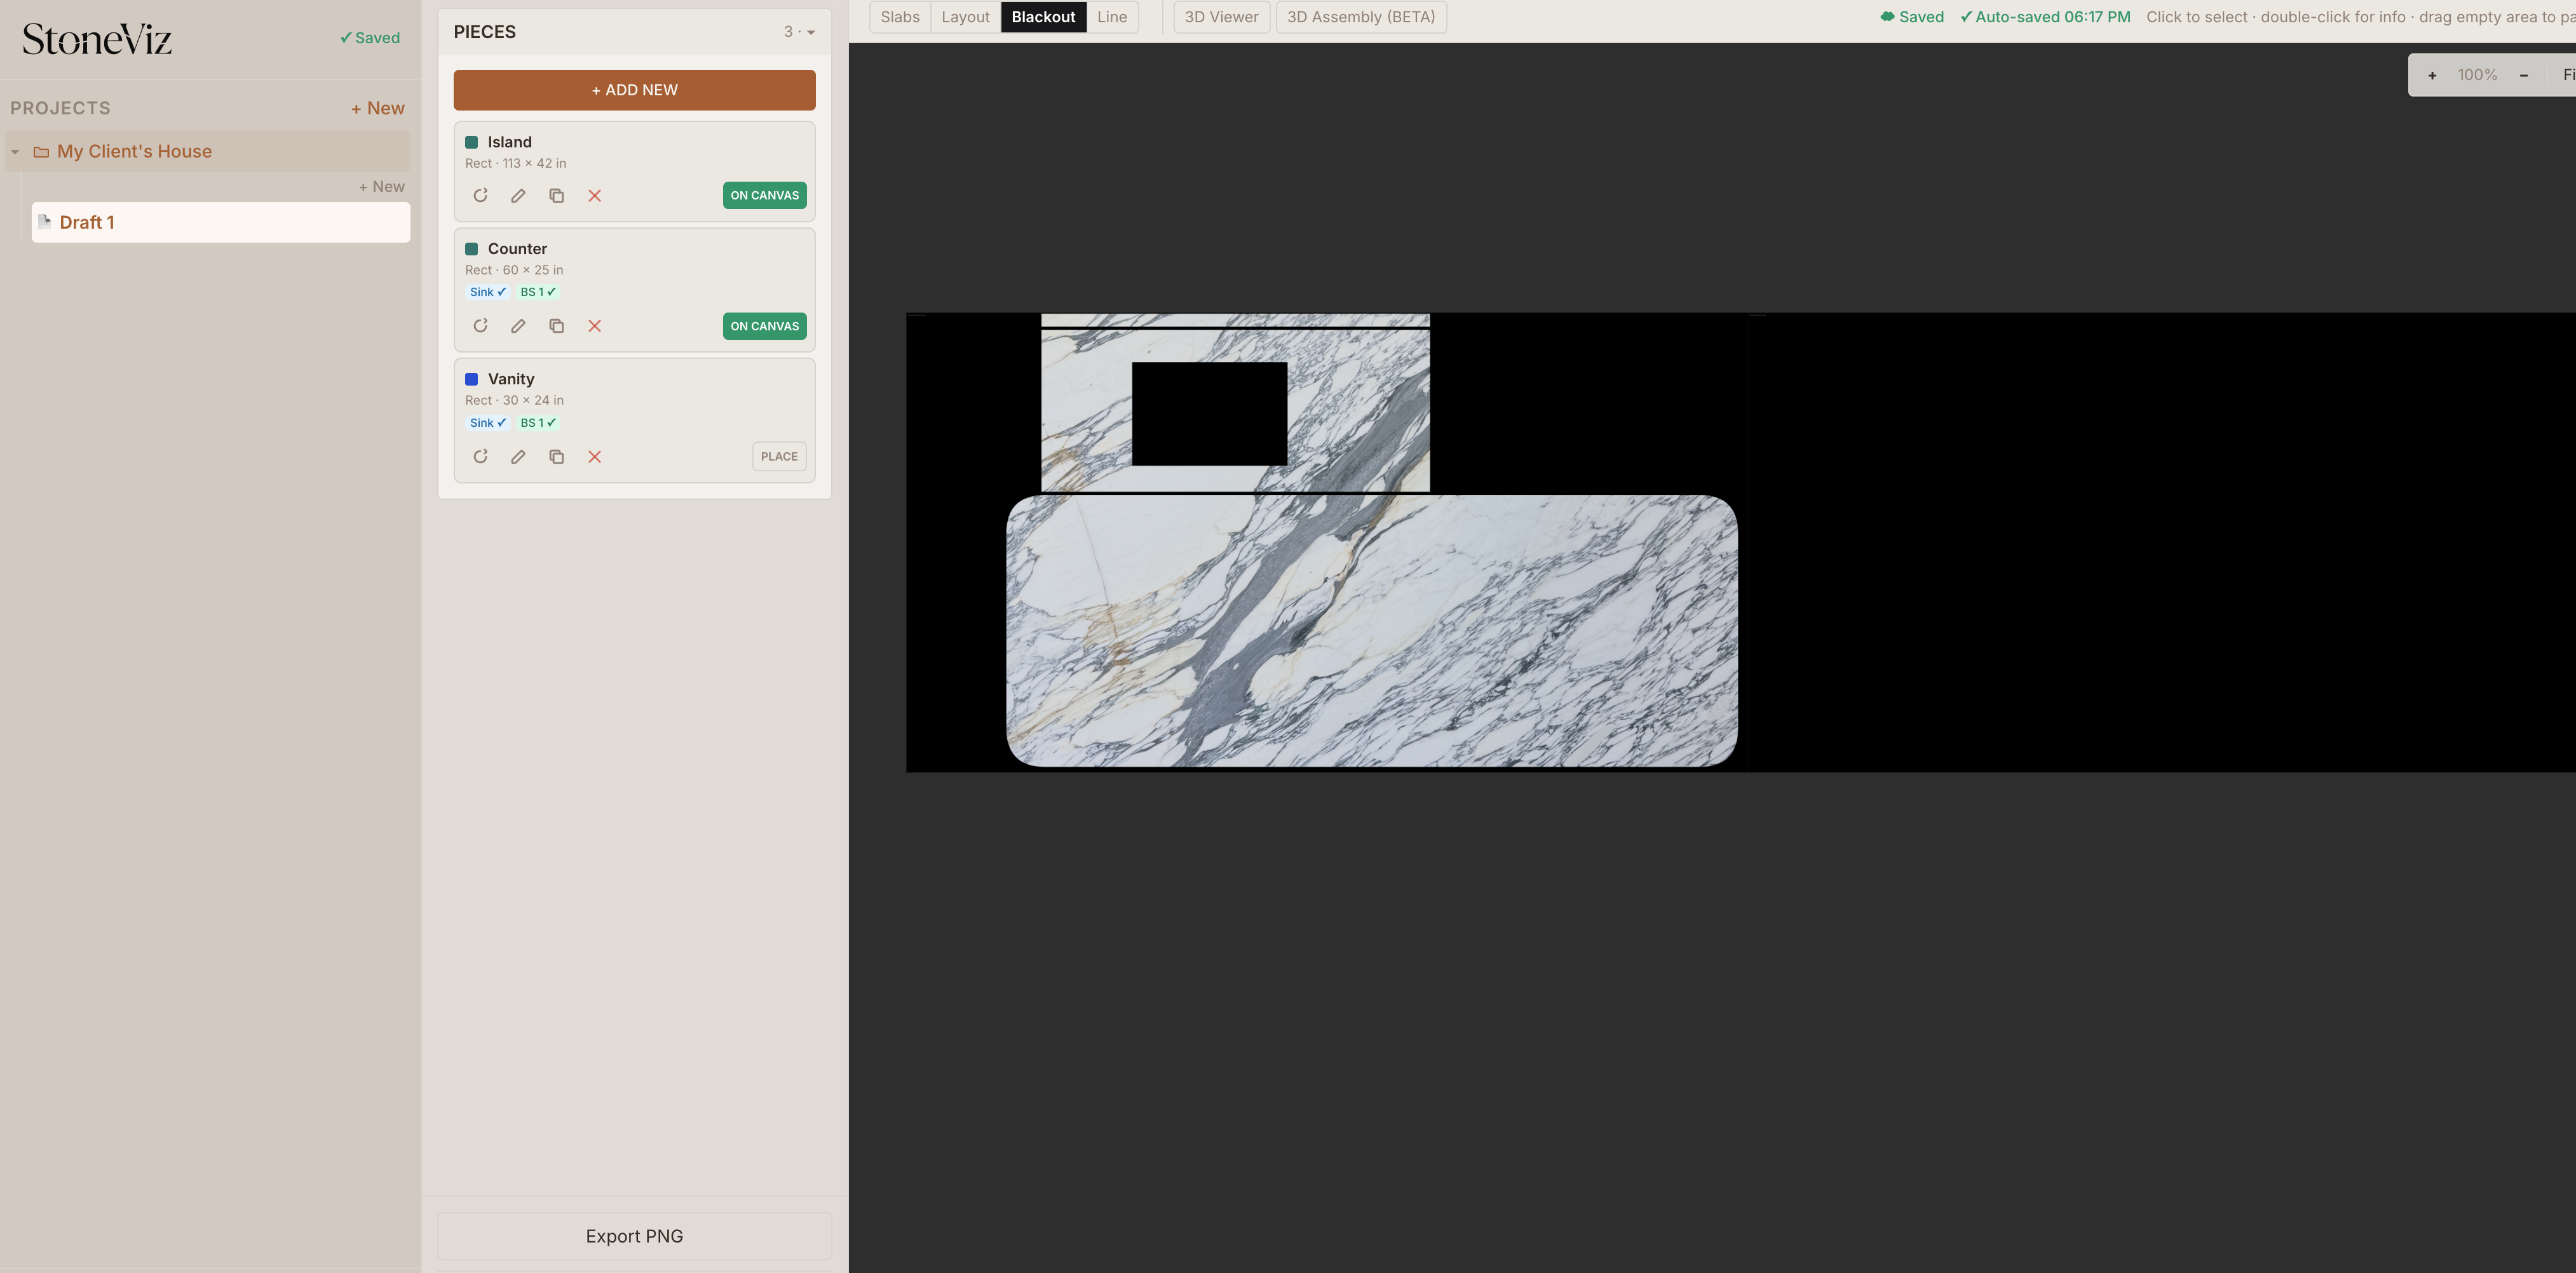Viewport: 2576px width, 1273px height.
Task: Click the Vanity blue color swatch
Action: pyautogui.click(x=471, y=379)
